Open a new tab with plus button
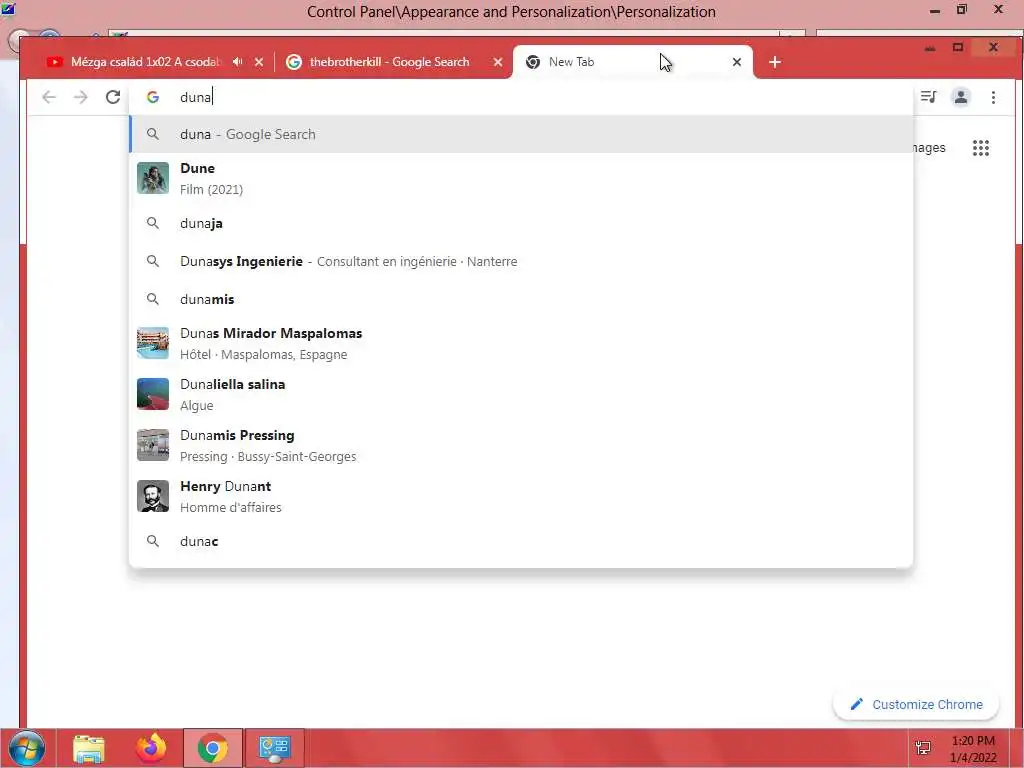This screenshot has height=768, width=1024. (775, 62)
